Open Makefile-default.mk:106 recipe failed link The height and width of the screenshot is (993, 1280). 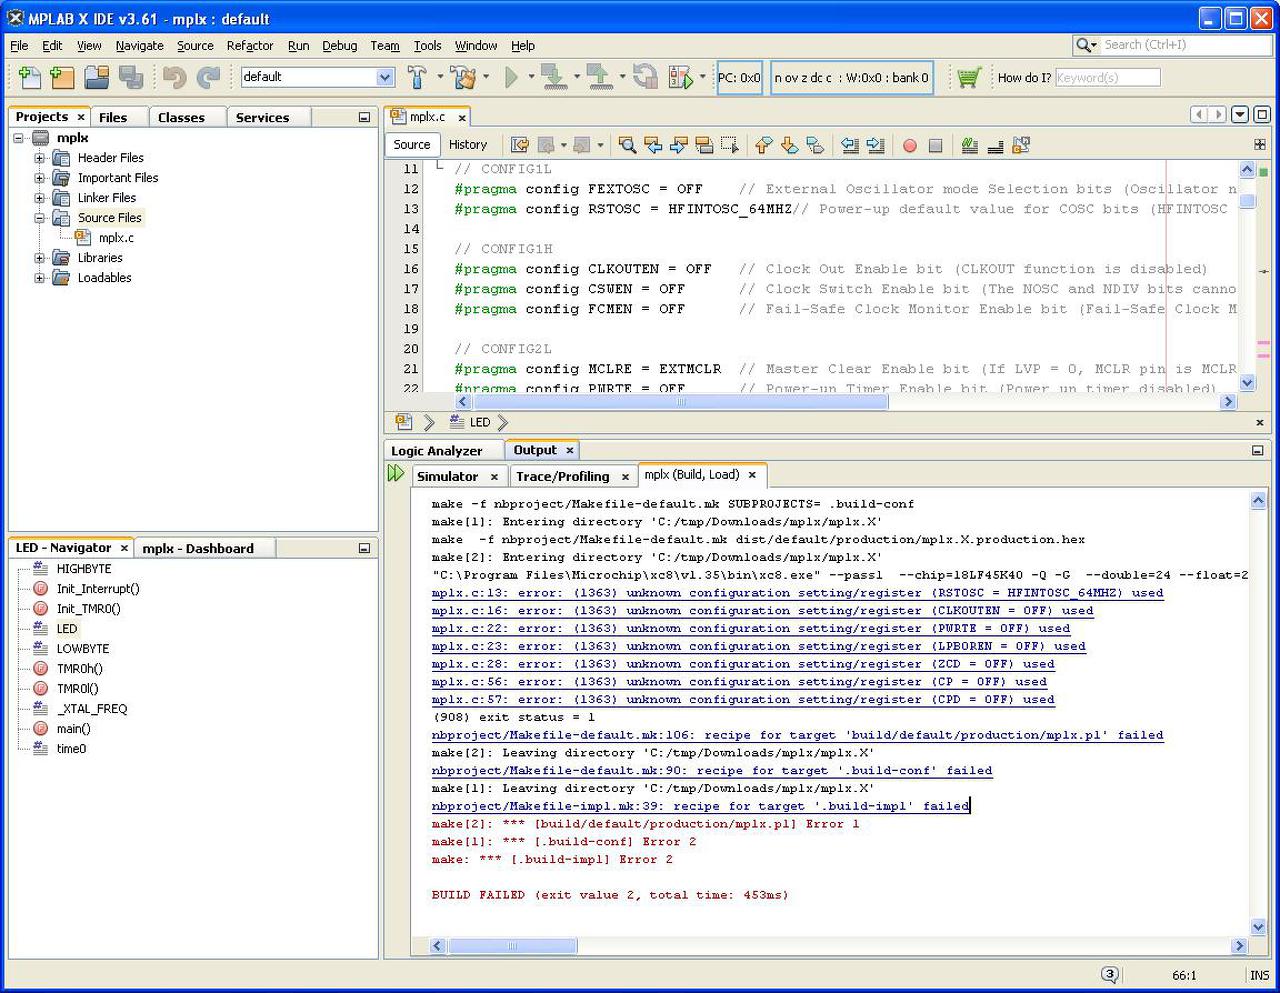pyautogui.click(x=797, y=735)
